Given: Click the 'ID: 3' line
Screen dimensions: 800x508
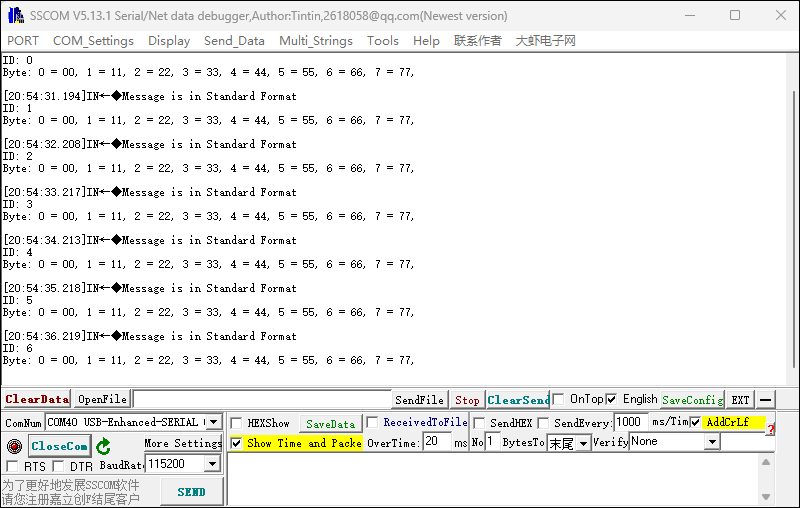Looking at the screenshot, I should tap(18, 205).
